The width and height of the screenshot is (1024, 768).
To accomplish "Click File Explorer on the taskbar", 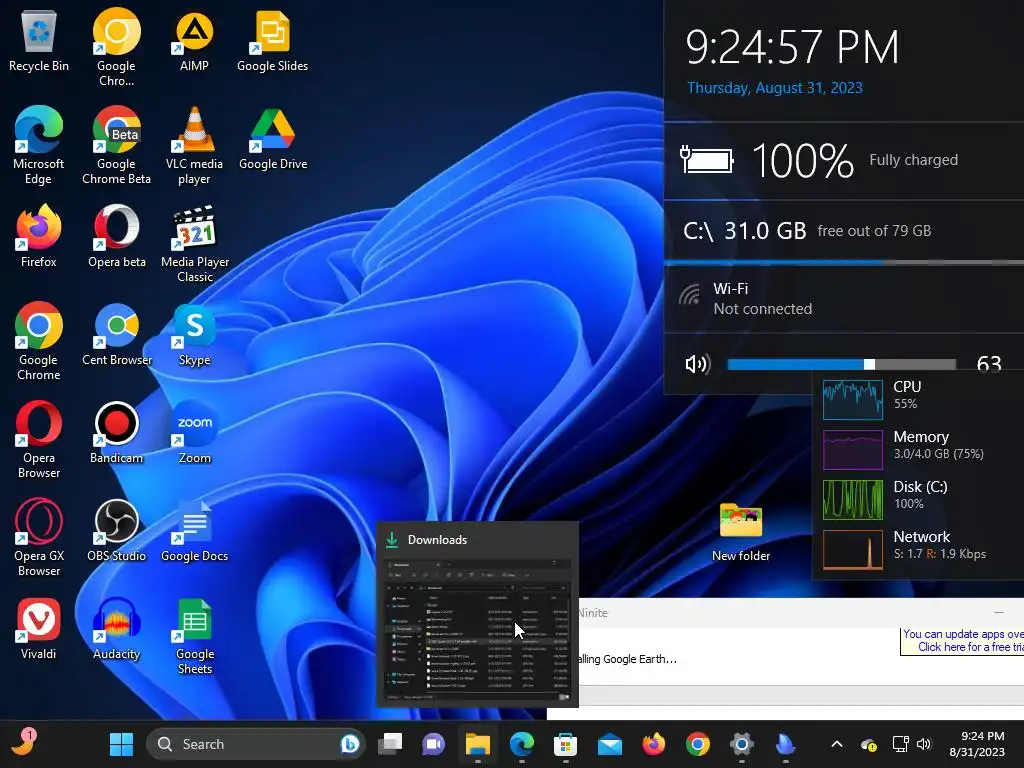I will point(477,744).
